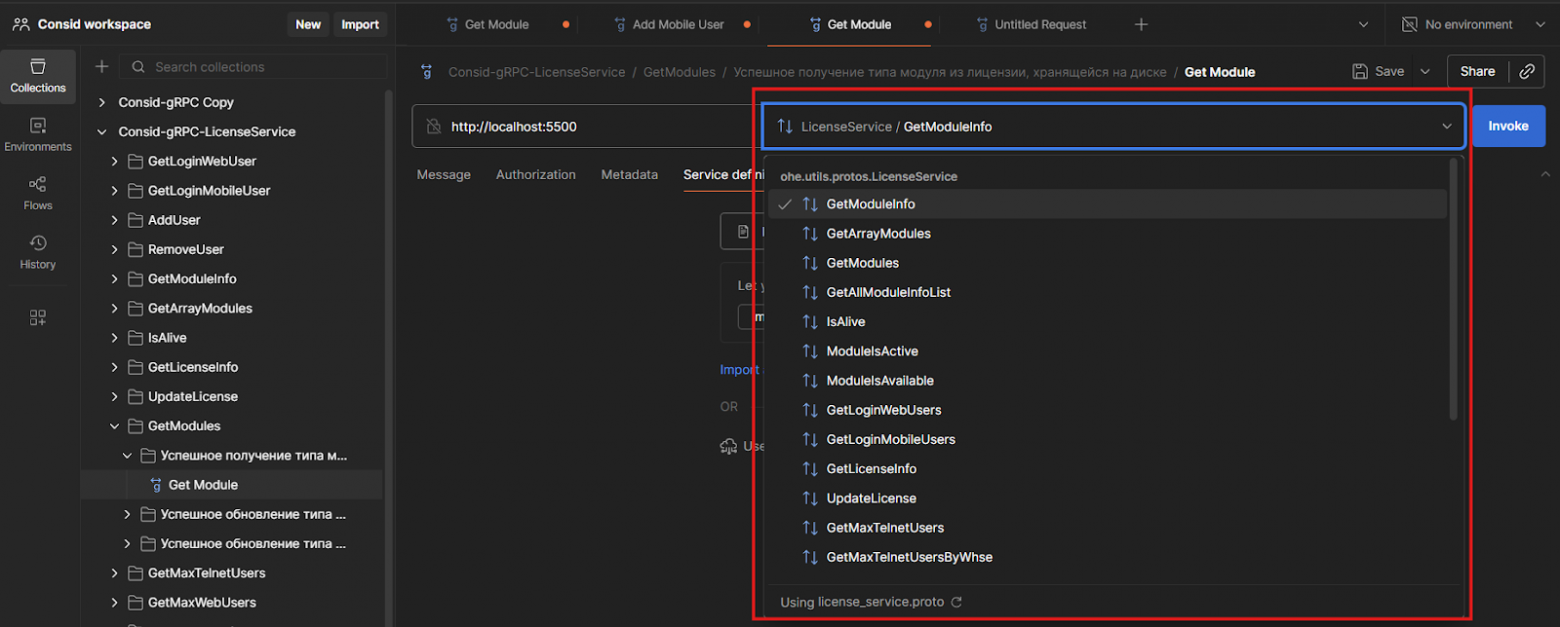This screenshot has width=1560, height=627.
Task: Click the http://localhost:5500 URL field
Action: [x=585, y=126]
